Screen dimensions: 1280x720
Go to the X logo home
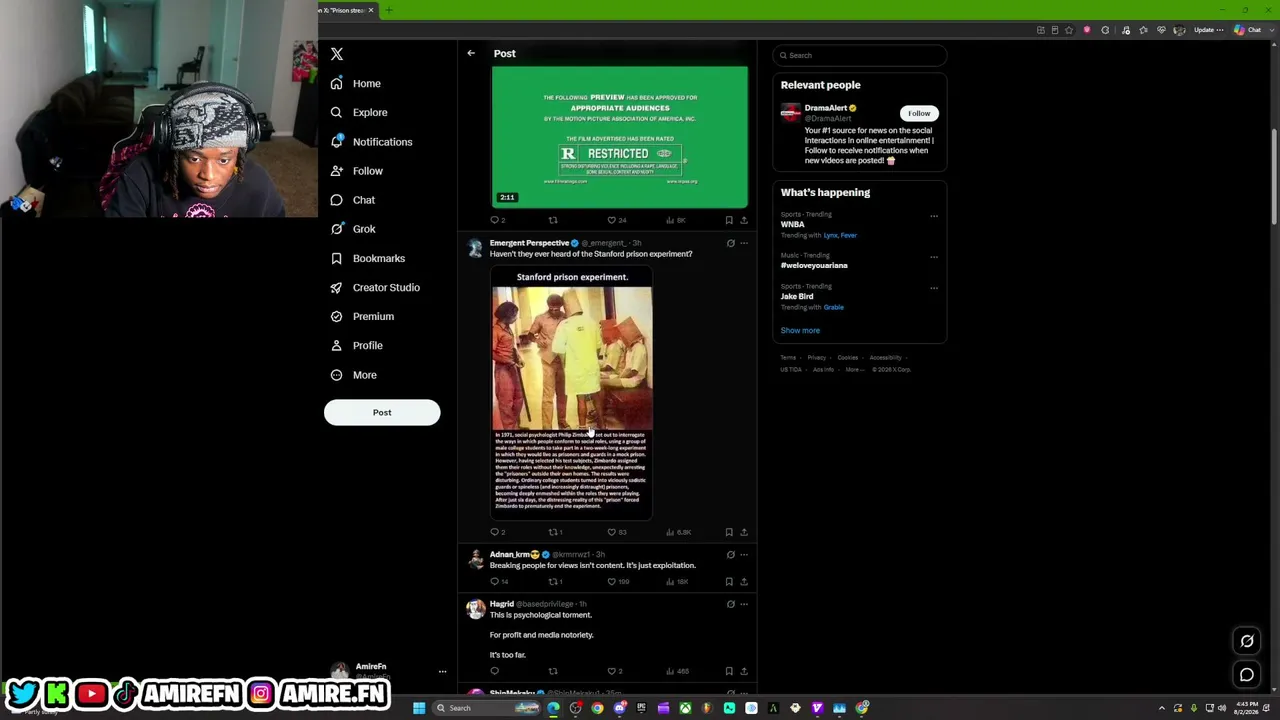tap(337, 54)
